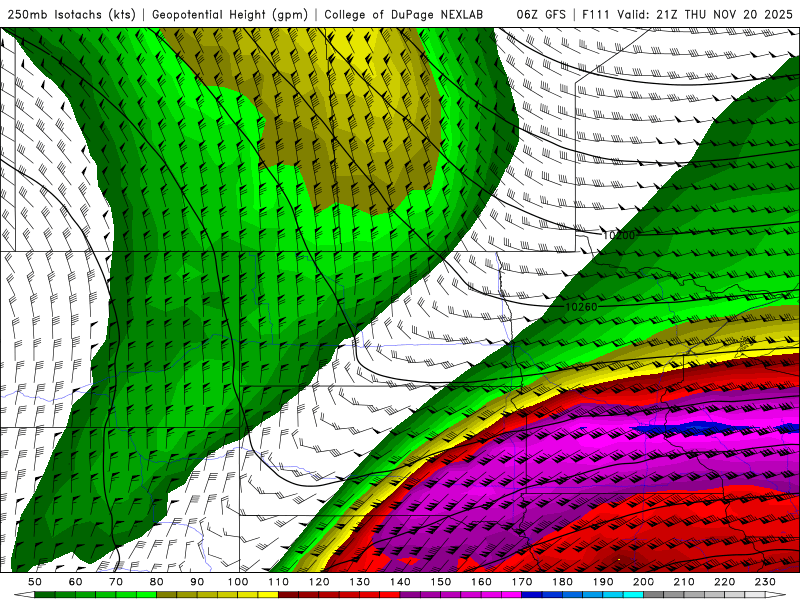800x600 pixels.
Task: Click the 180 legend label
Action: [562, 582]
